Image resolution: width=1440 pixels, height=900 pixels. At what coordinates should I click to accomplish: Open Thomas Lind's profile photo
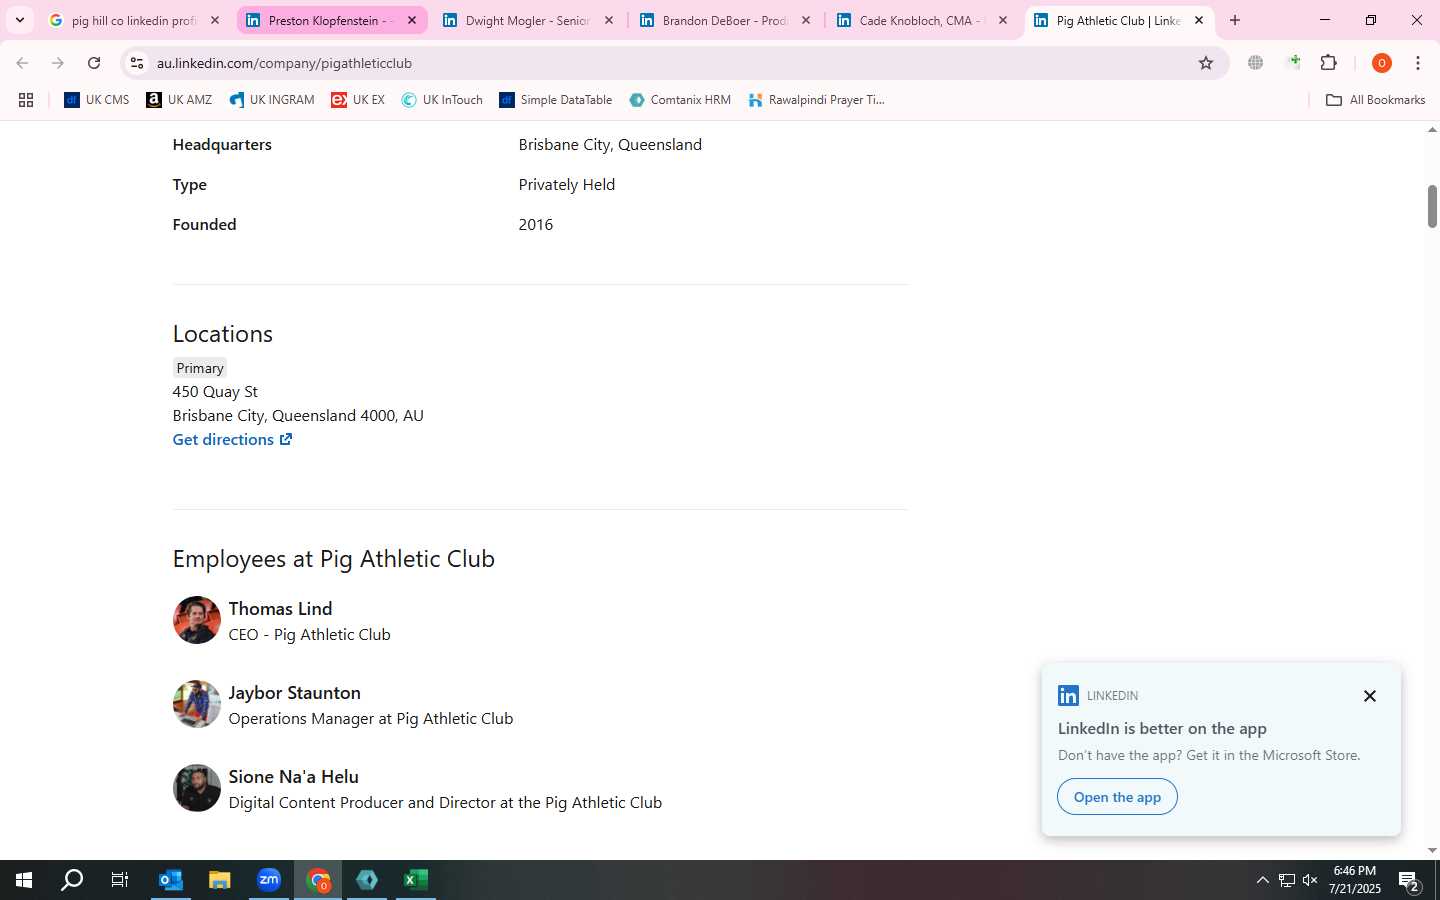pyautogui.click(x=196, y=620)
